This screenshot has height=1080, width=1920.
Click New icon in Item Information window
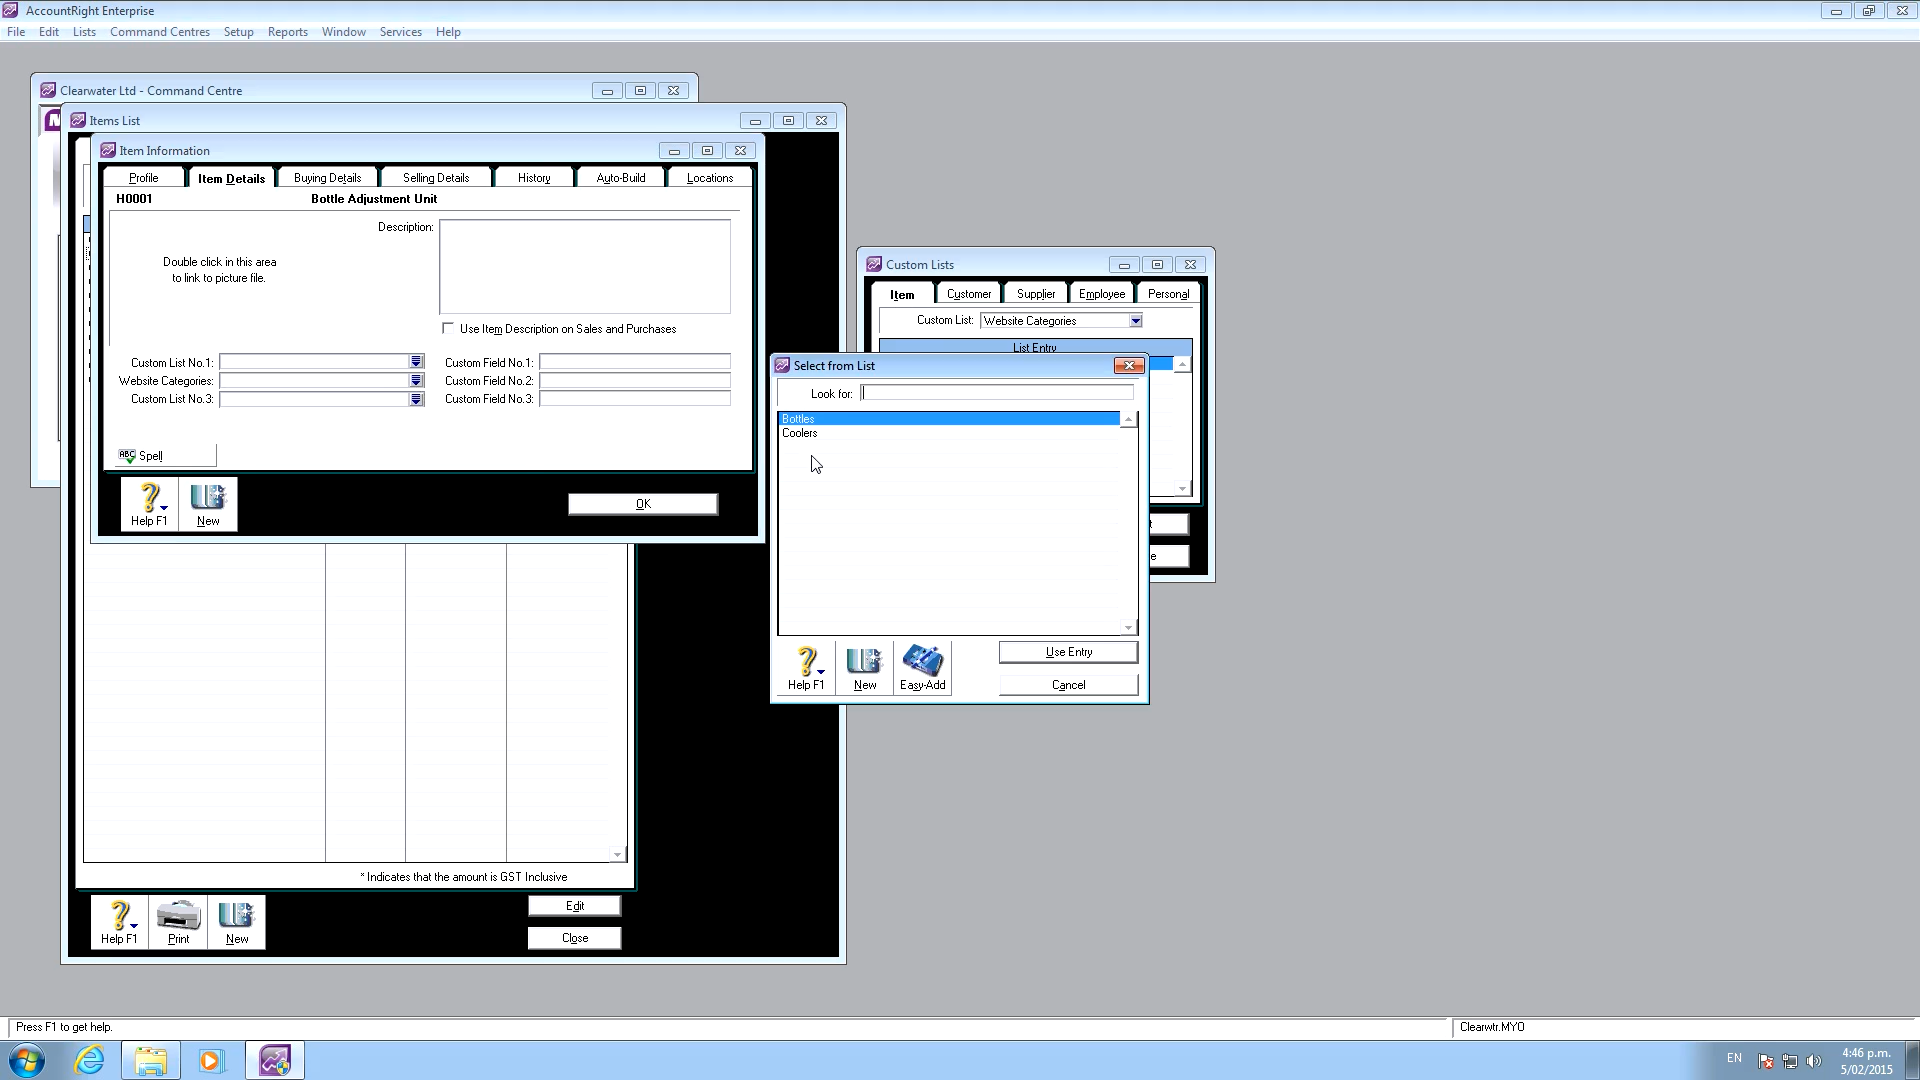coord(208,504)
